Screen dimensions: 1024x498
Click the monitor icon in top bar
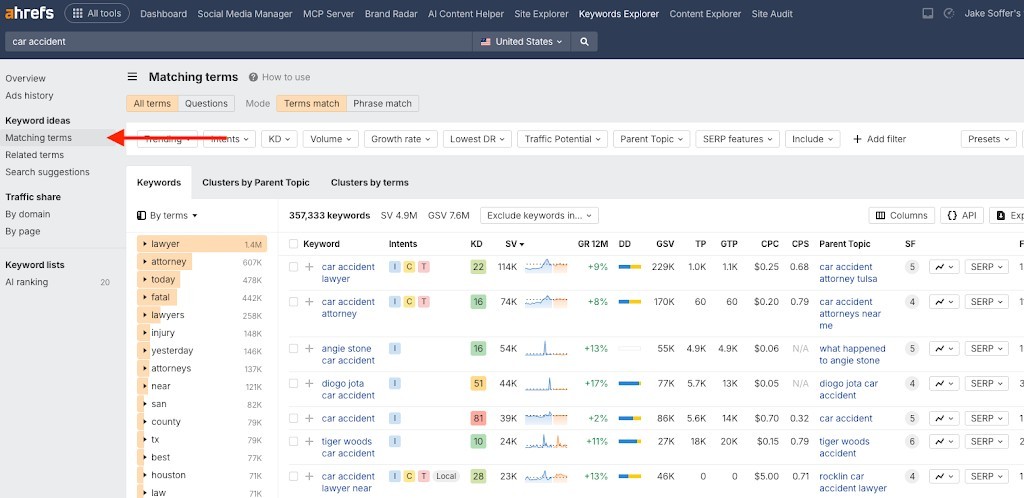point(927,13)
